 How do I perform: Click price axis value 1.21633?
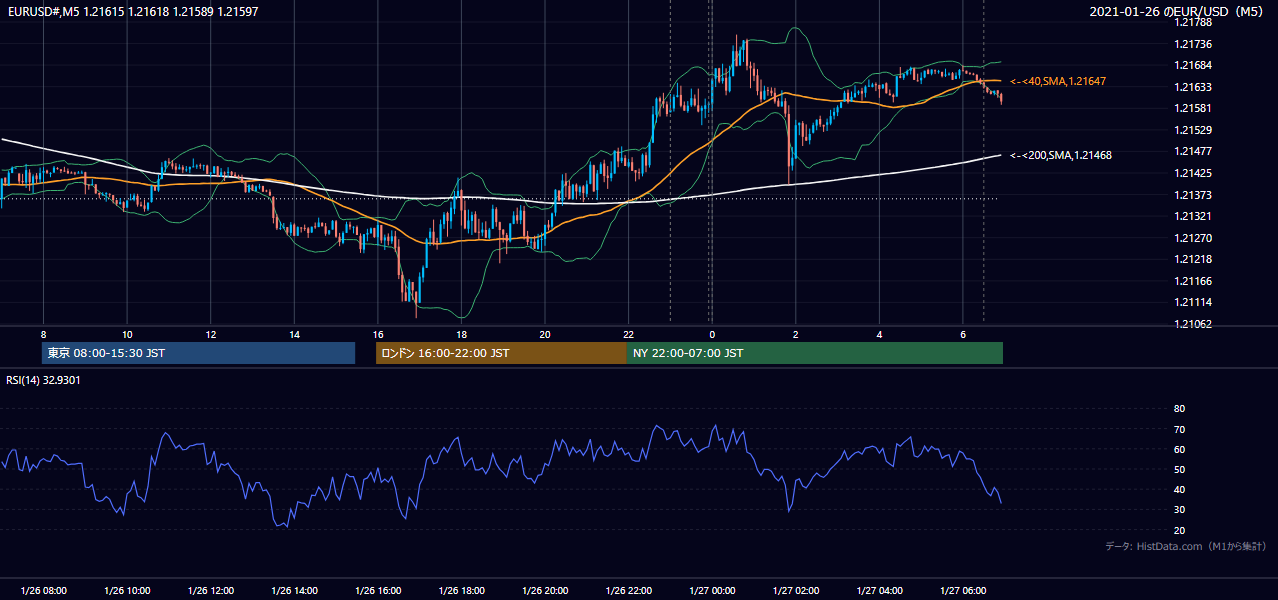point(1194,87)
